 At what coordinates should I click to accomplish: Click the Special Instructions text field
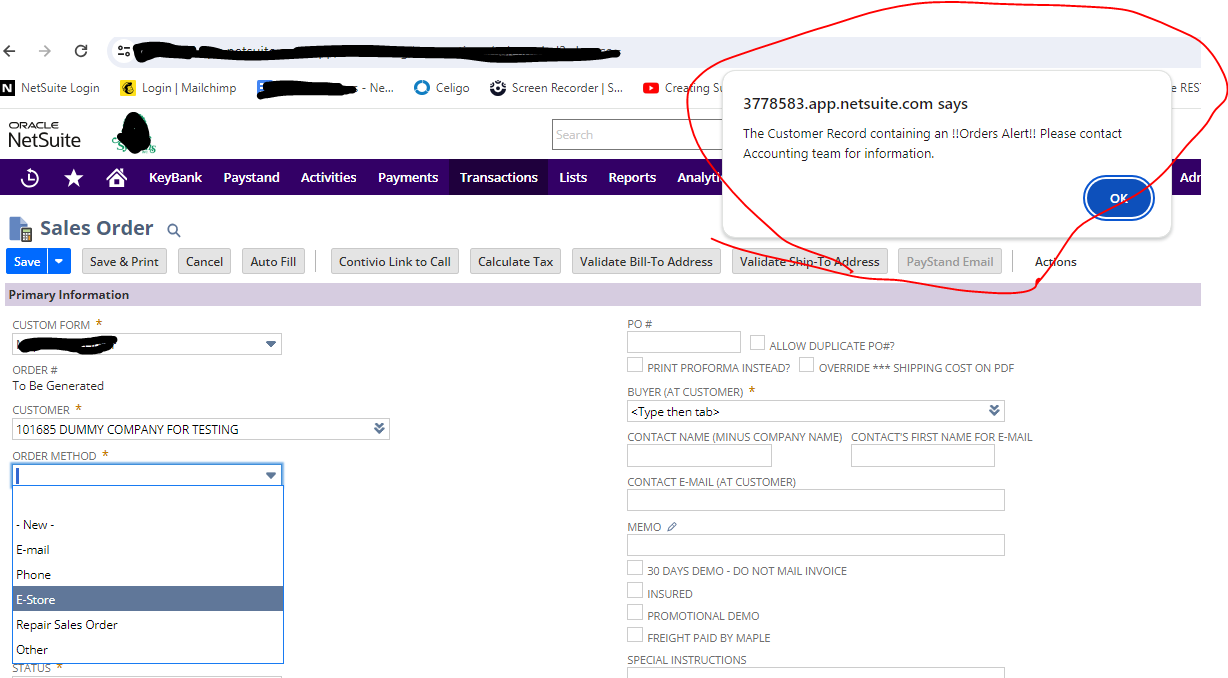tap(815, 672)
